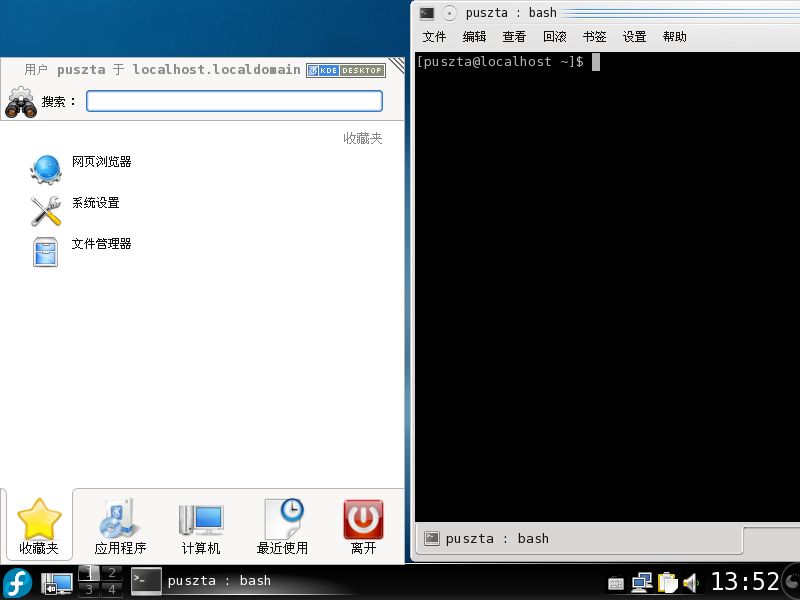Open Konsole 回滚 scrollback menu

pyautogui.click(x=555, y=37)
